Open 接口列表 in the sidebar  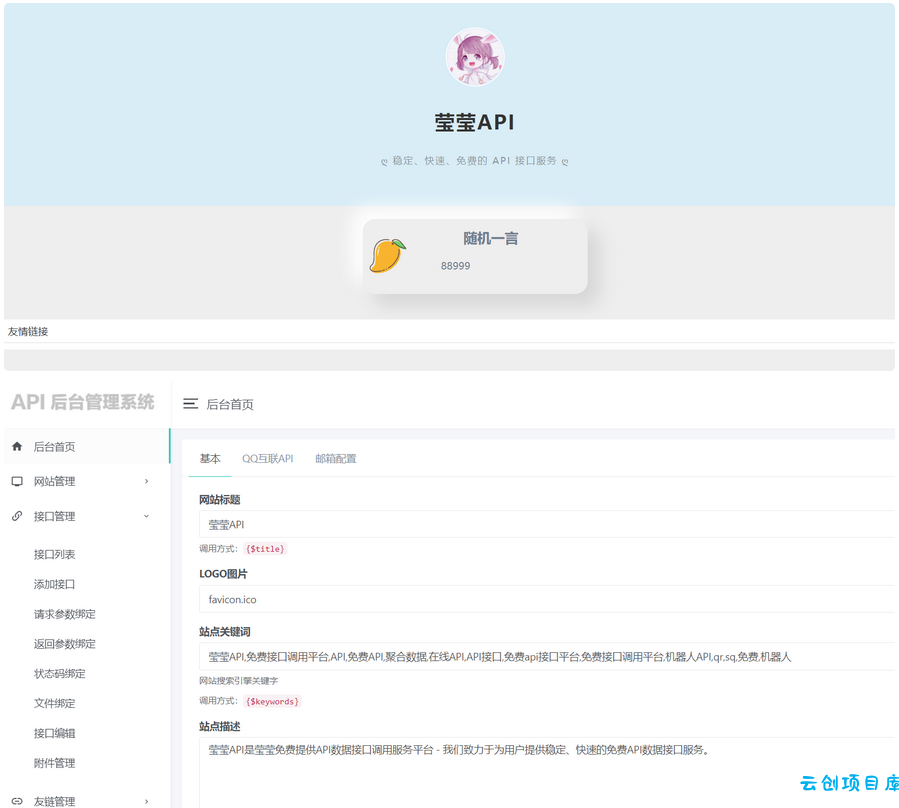[x=54, y=555]
